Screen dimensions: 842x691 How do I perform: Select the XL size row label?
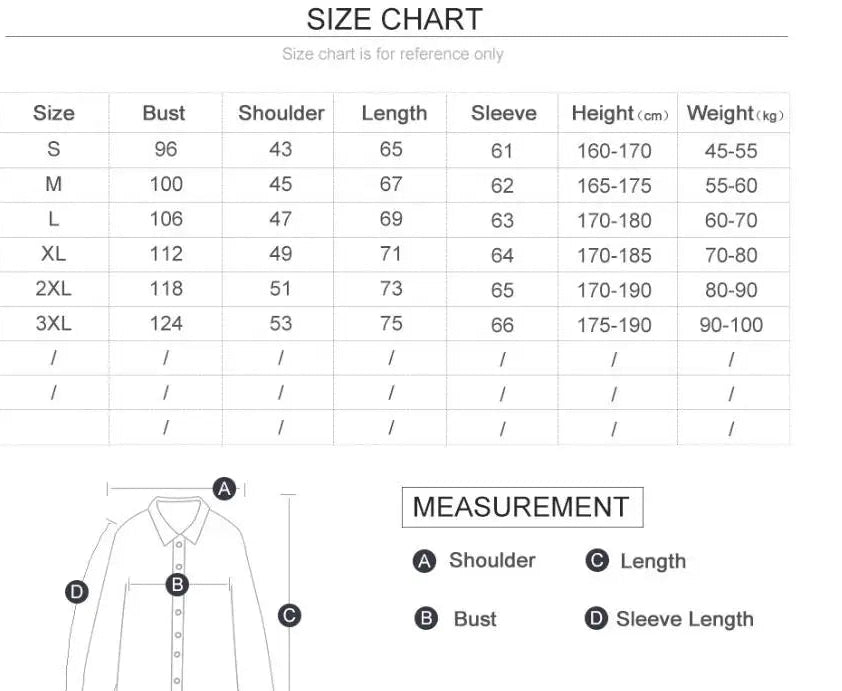pyautogui.click(x=54, y=254)
